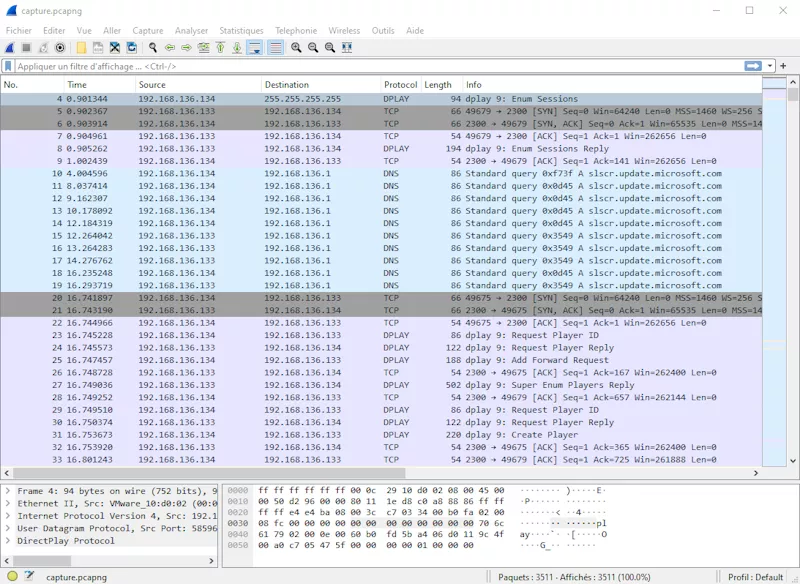
Task: Close this capture file
Action: coord(115,48)
